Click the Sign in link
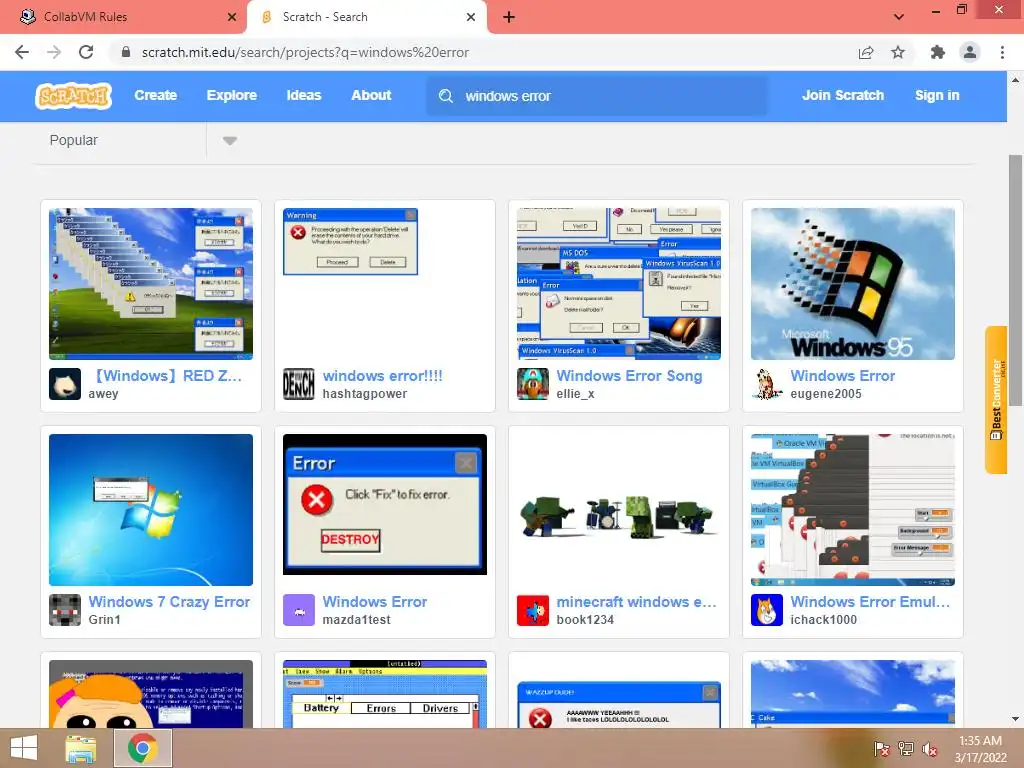This screenshot has height=768, width=1024. coord(937,95)
